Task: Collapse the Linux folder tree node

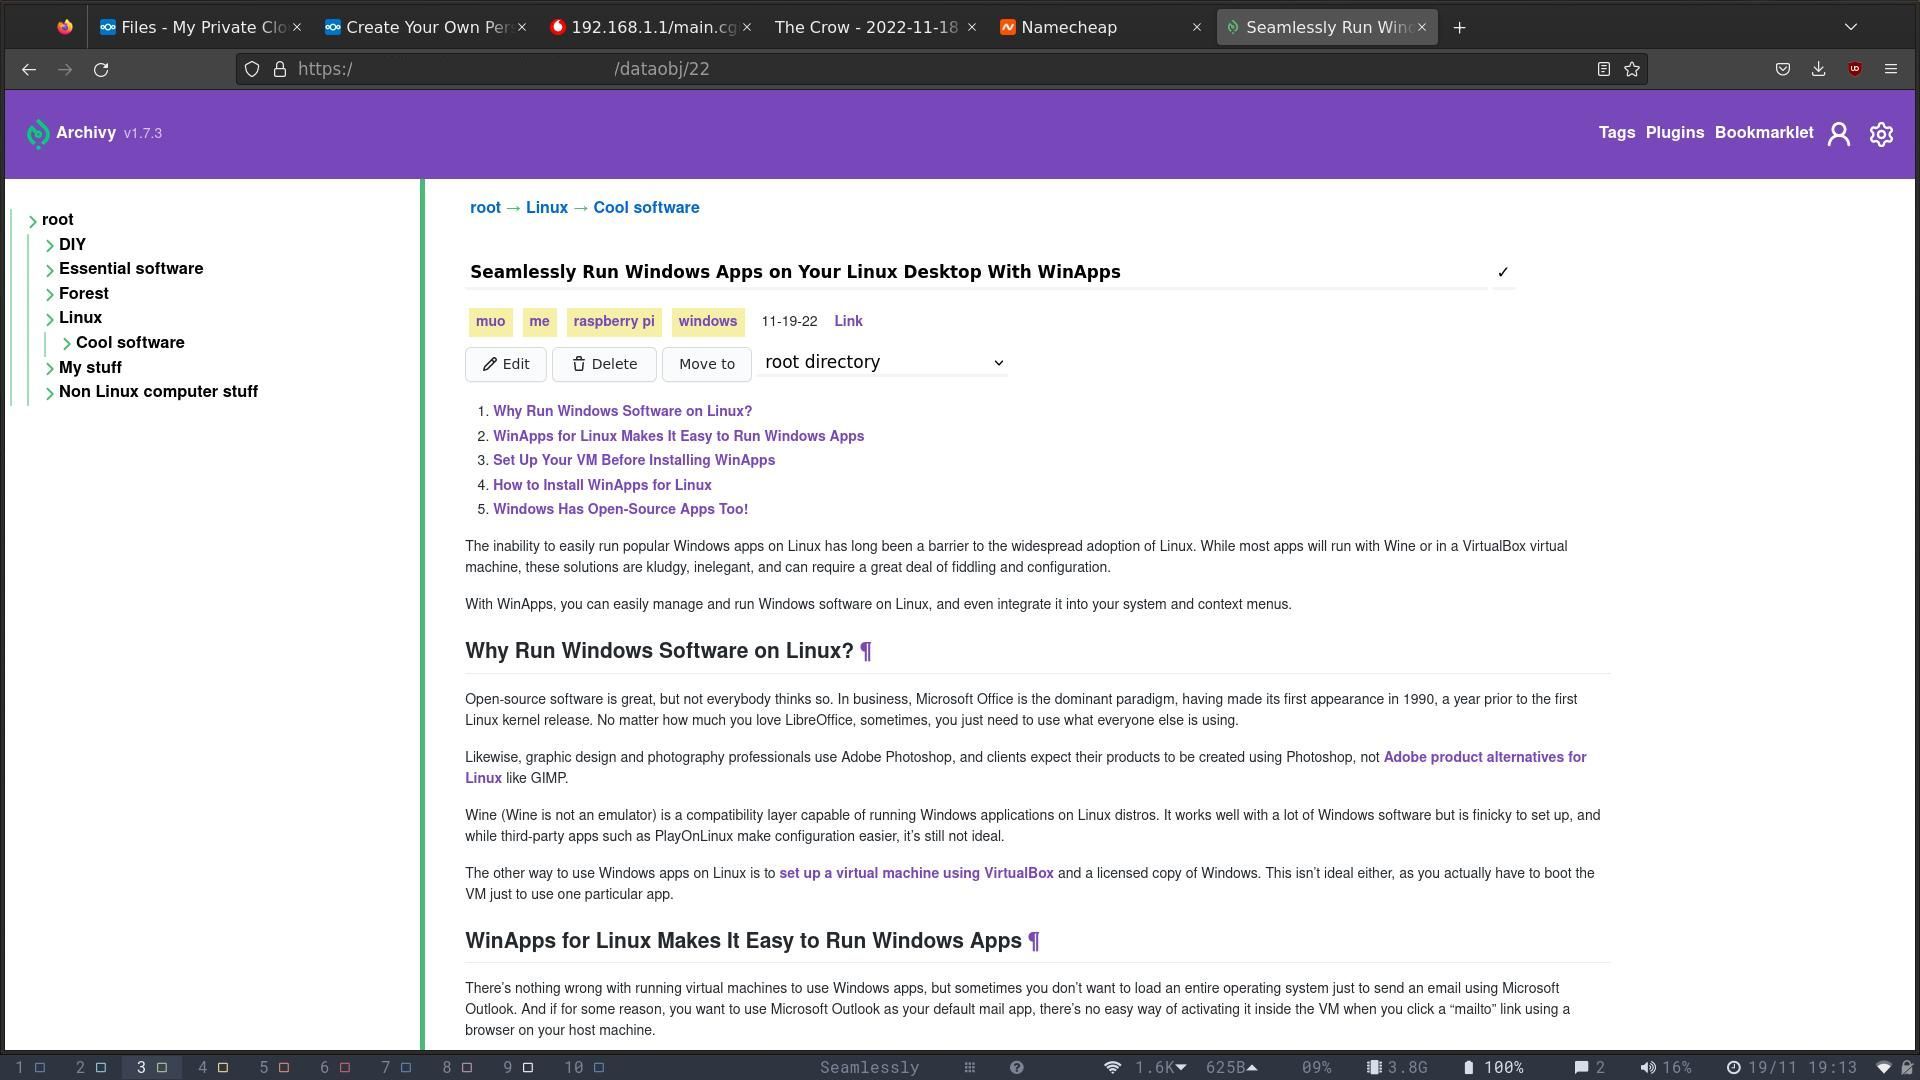Action: tap(50, 319)
